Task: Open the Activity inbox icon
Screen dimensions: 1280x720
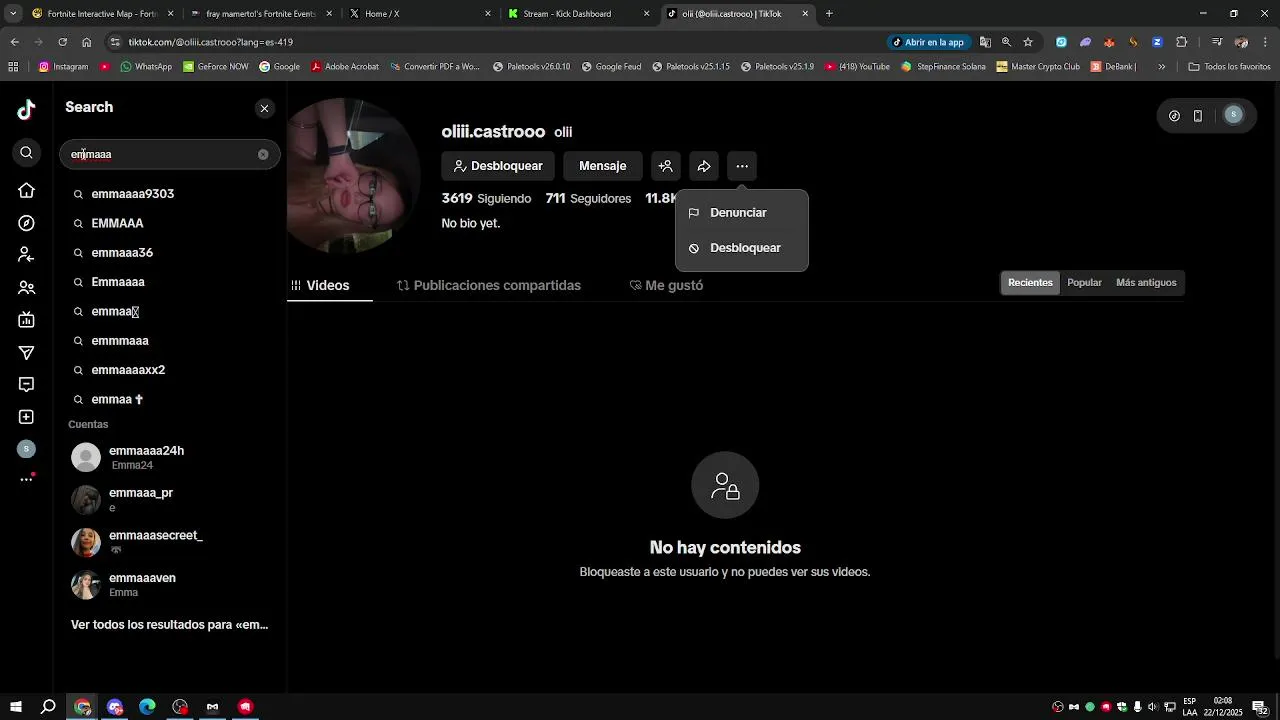Action: 26,385
